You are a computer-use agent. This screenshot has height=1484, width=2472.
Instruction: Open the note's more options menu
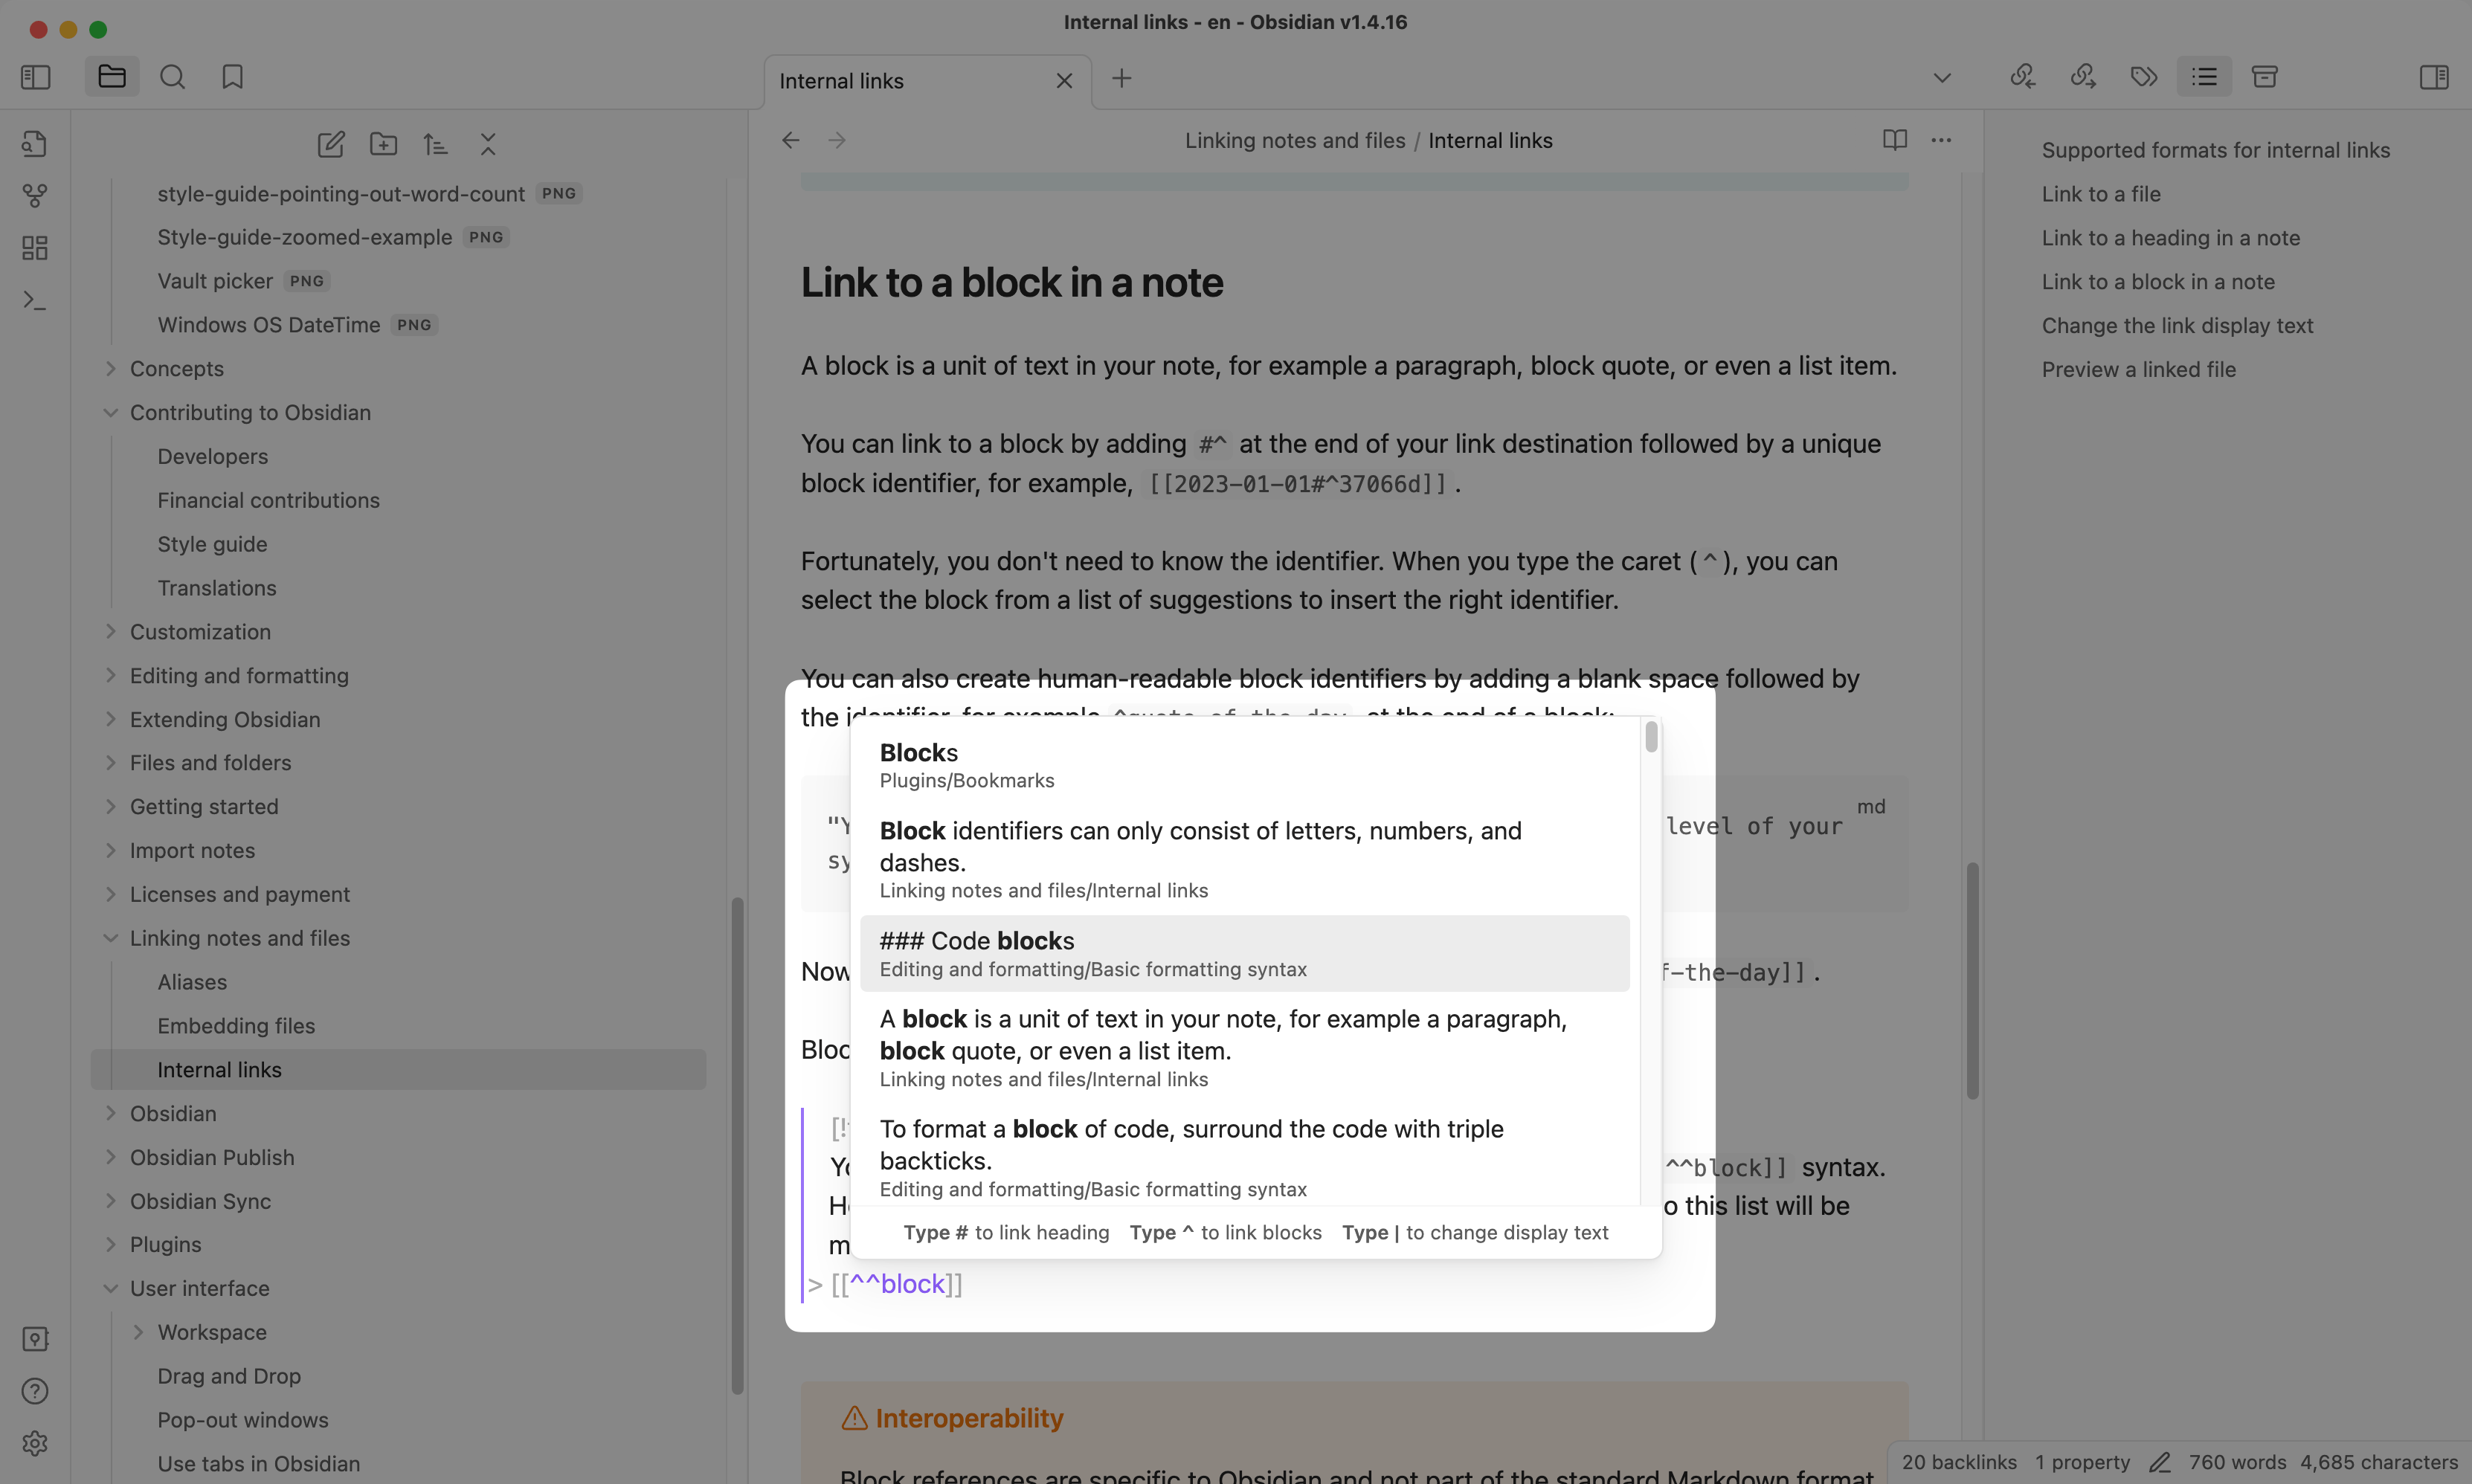click(x=1941, y=140)
